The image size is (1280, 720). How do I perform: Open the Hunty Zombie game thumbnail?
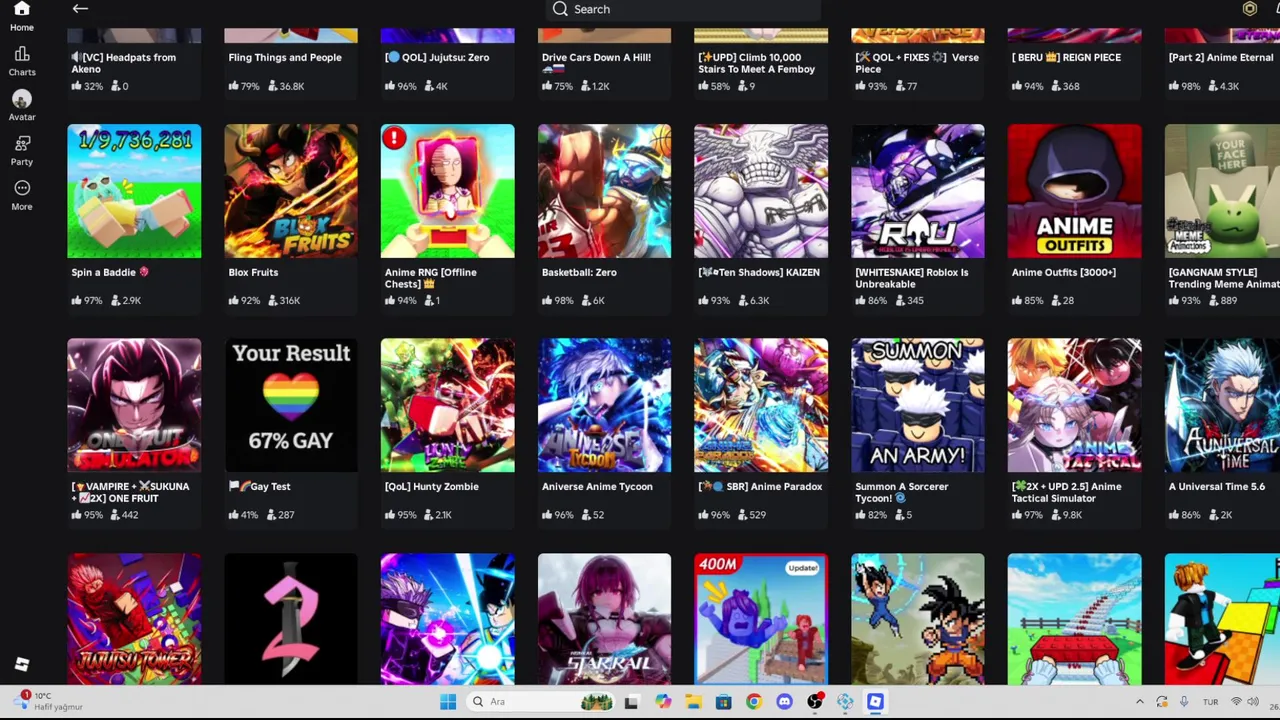[x=448, y=405]
